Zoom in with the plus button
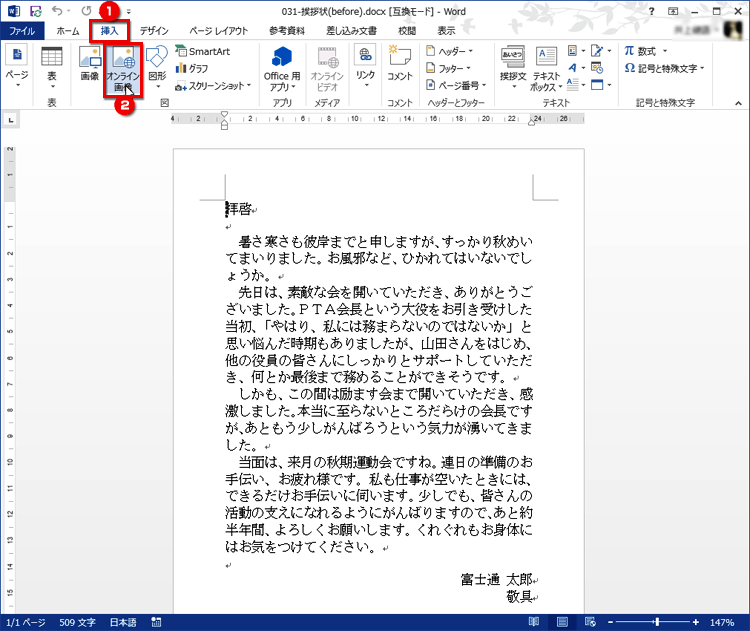Screen dimensions: 750x631 coord(696,622)
